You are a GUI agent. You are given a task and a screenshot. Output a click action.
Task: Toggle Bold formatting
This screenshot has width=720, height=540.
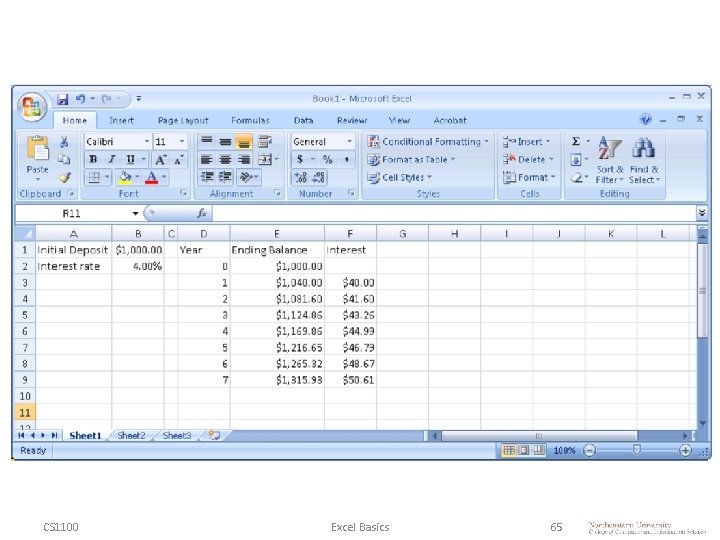pos(93,159)
